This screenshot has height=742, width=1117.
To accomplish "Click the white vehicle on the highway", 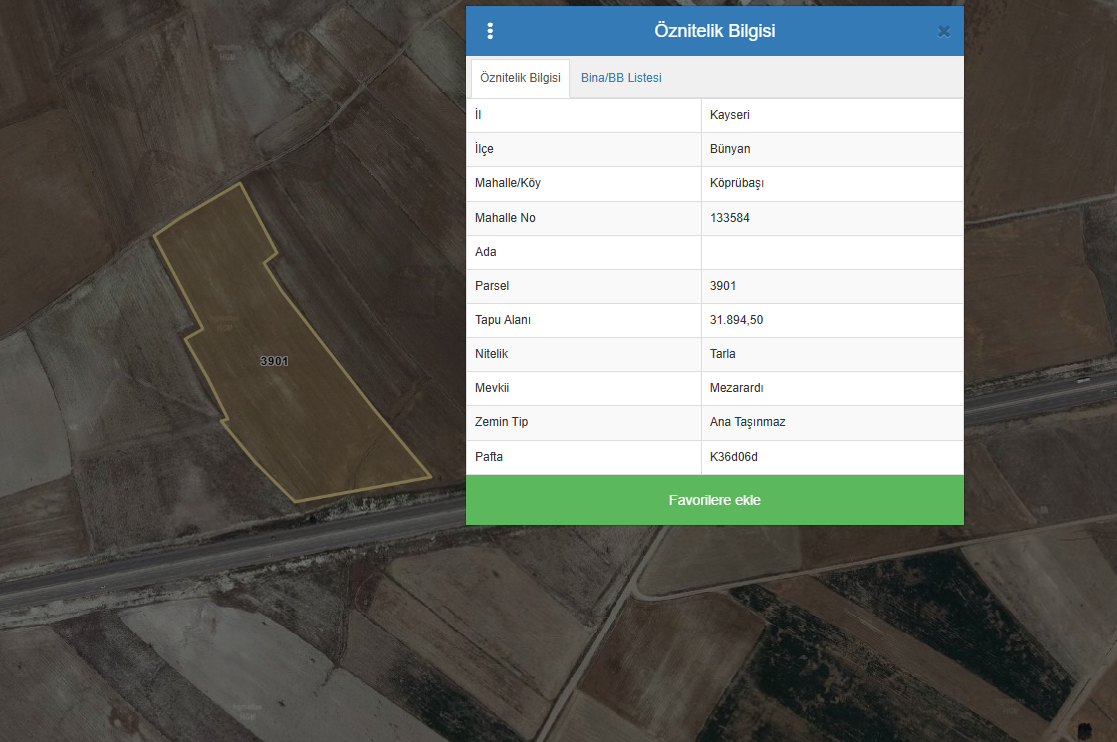I will pyautogui.click(x=1083, y=380).
